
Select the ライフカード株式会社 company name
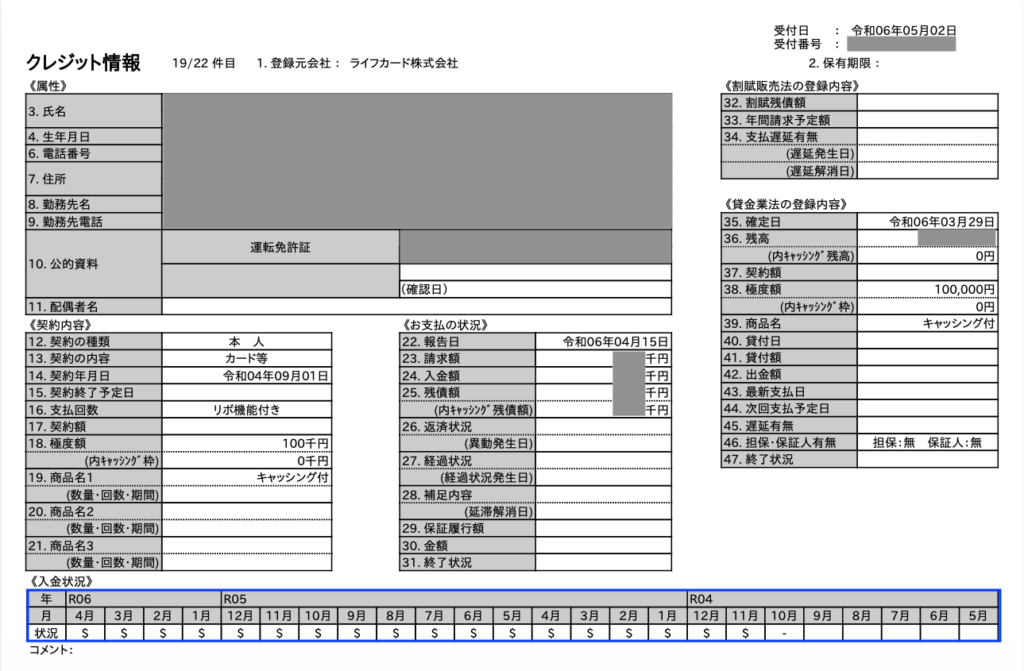point(403,63)
